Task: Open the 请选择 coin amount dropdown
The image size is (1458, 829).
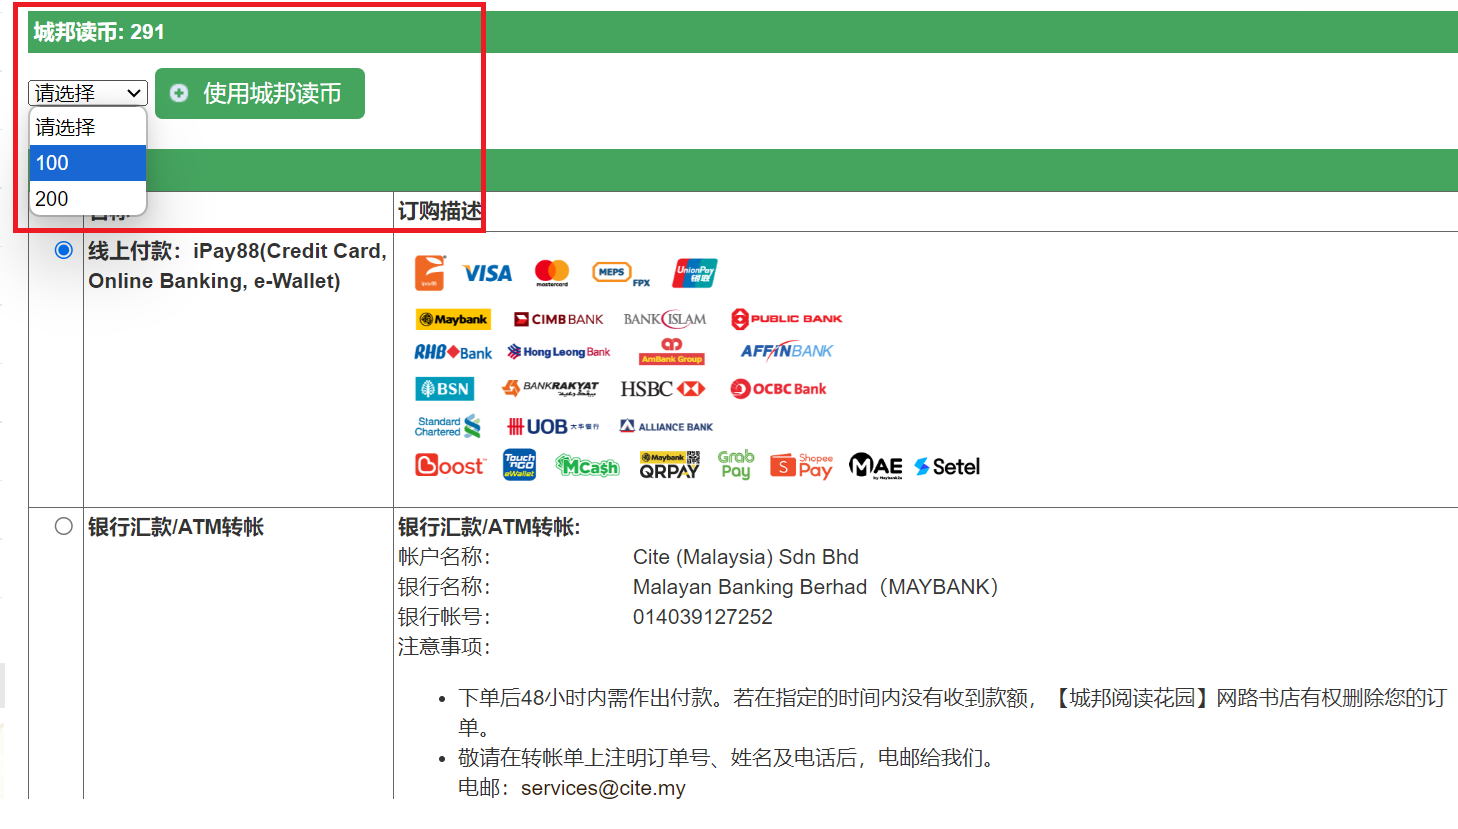Action: click(88, 93)
